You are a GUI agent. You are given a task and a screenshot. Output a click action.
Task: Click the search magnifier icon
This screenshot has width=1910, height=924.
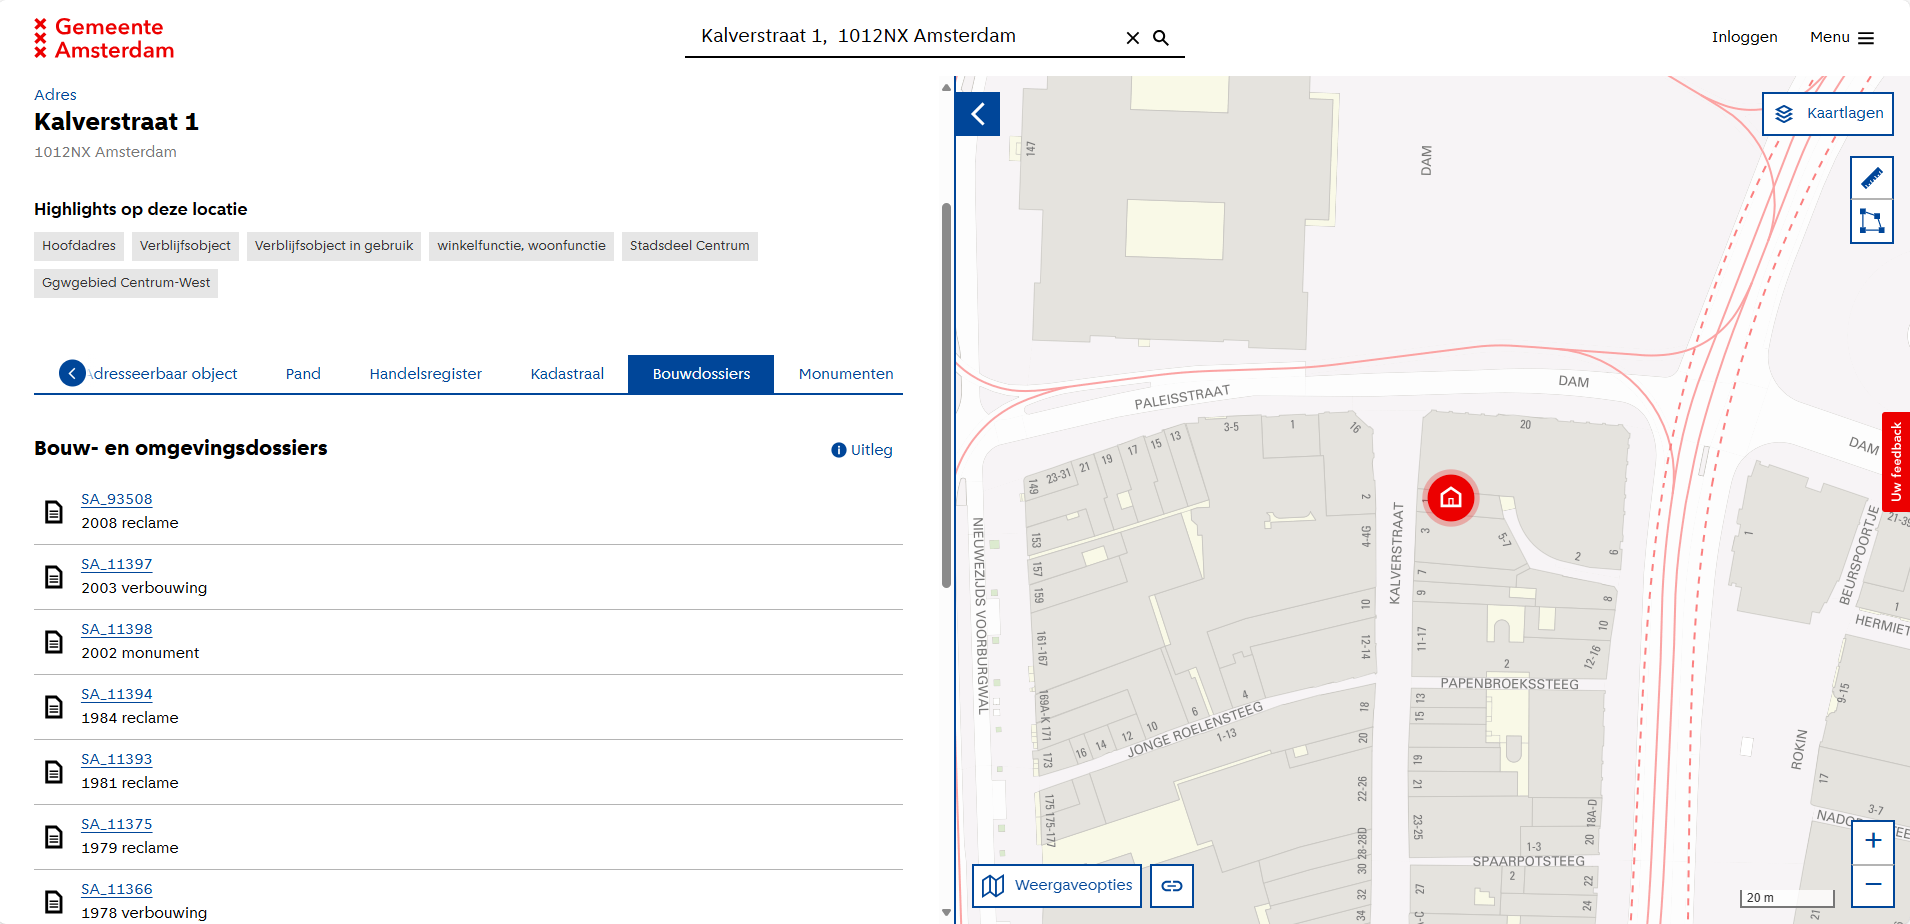[1161, 38]
